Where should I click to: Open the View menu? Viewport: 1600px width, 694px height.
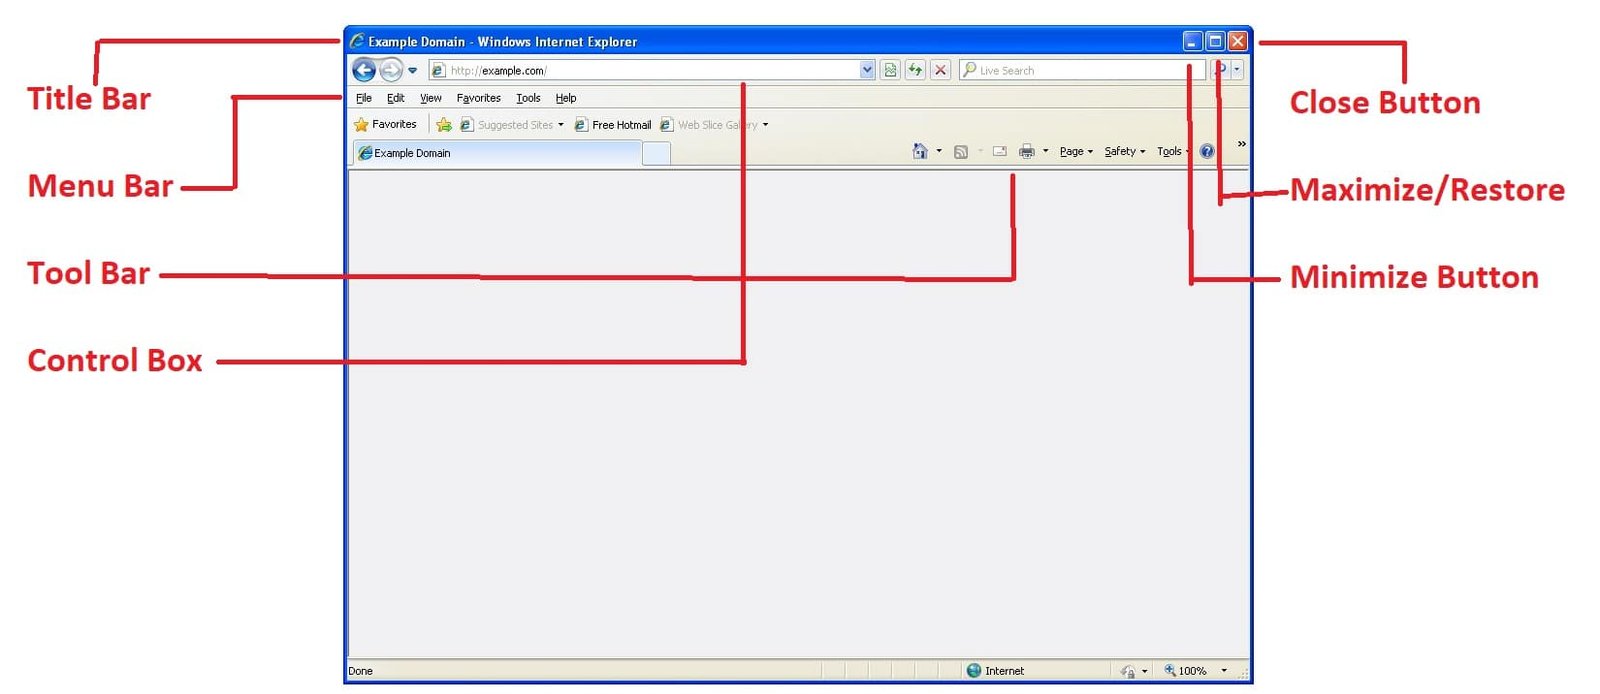click(430, 98)
